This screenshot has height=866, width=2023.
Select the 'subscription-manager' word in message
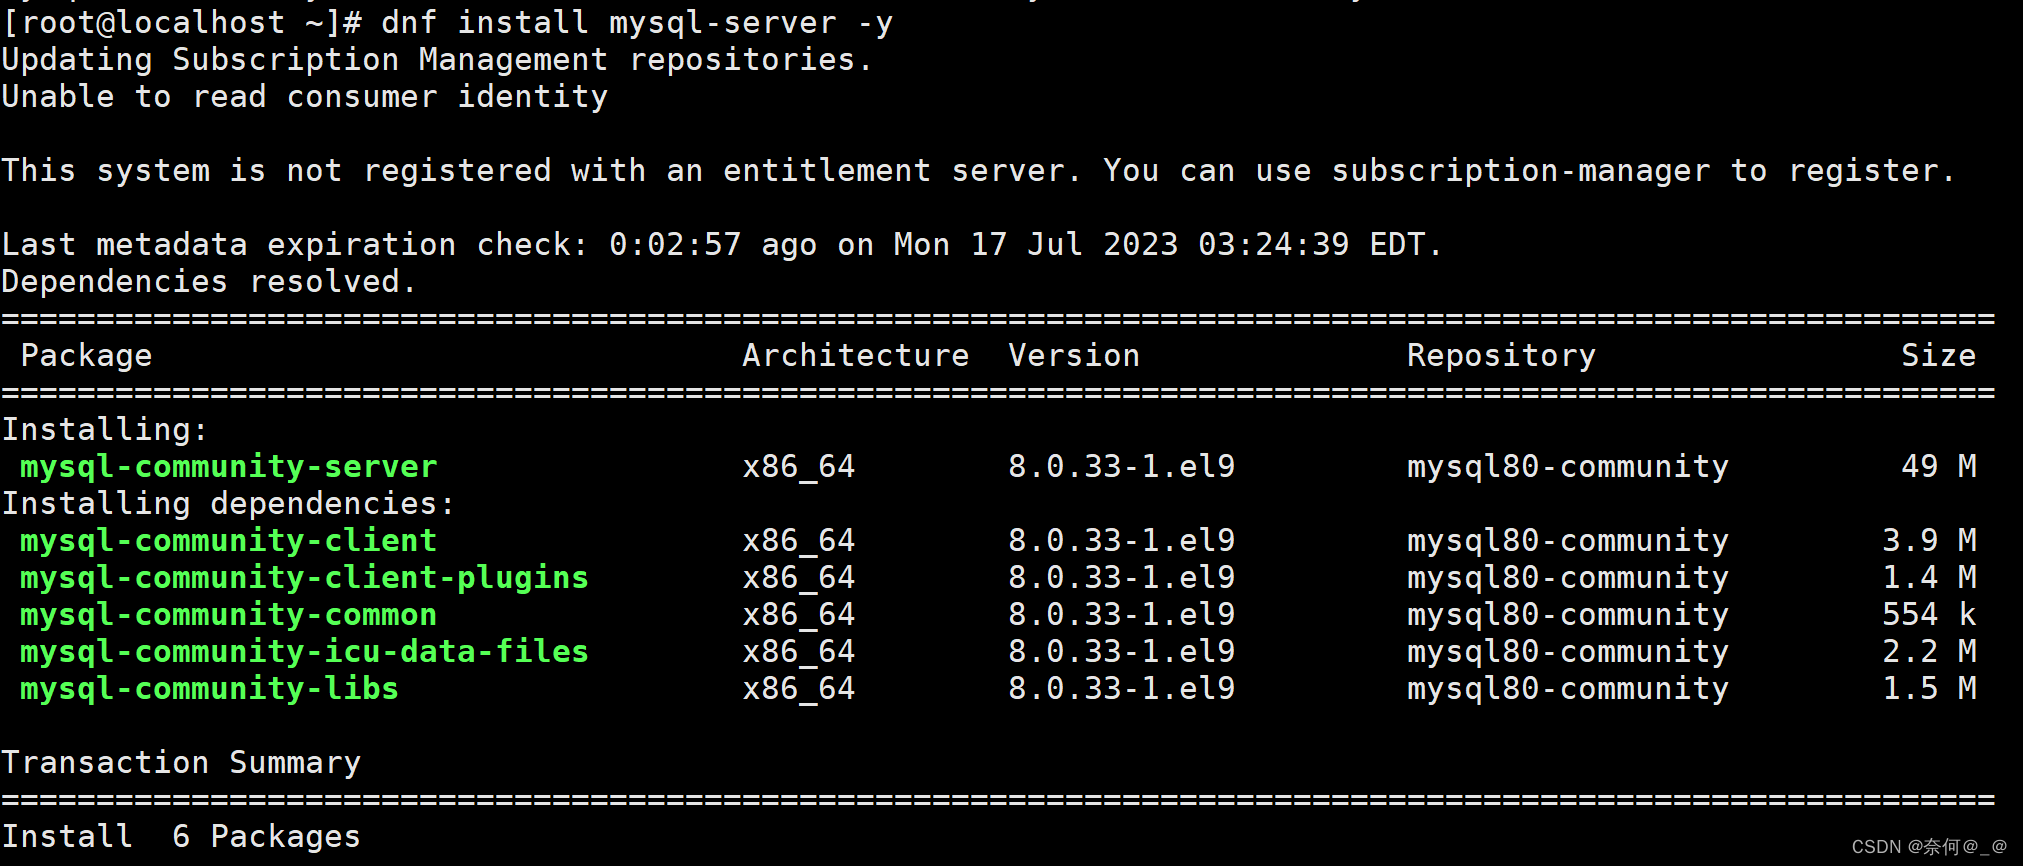(1520, 171)
